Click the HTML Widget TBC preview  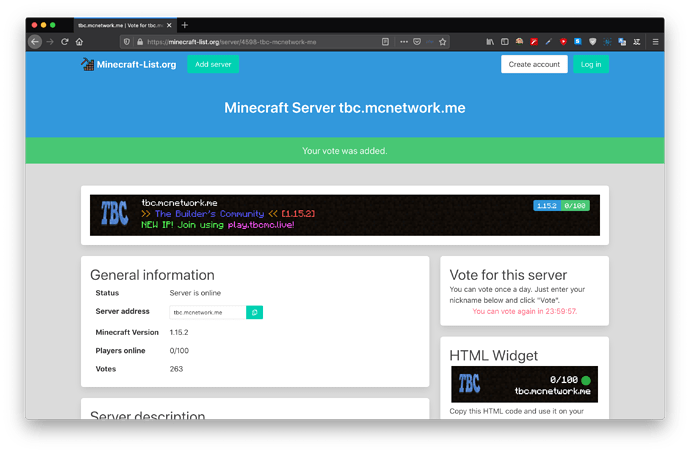click(525, 384)
